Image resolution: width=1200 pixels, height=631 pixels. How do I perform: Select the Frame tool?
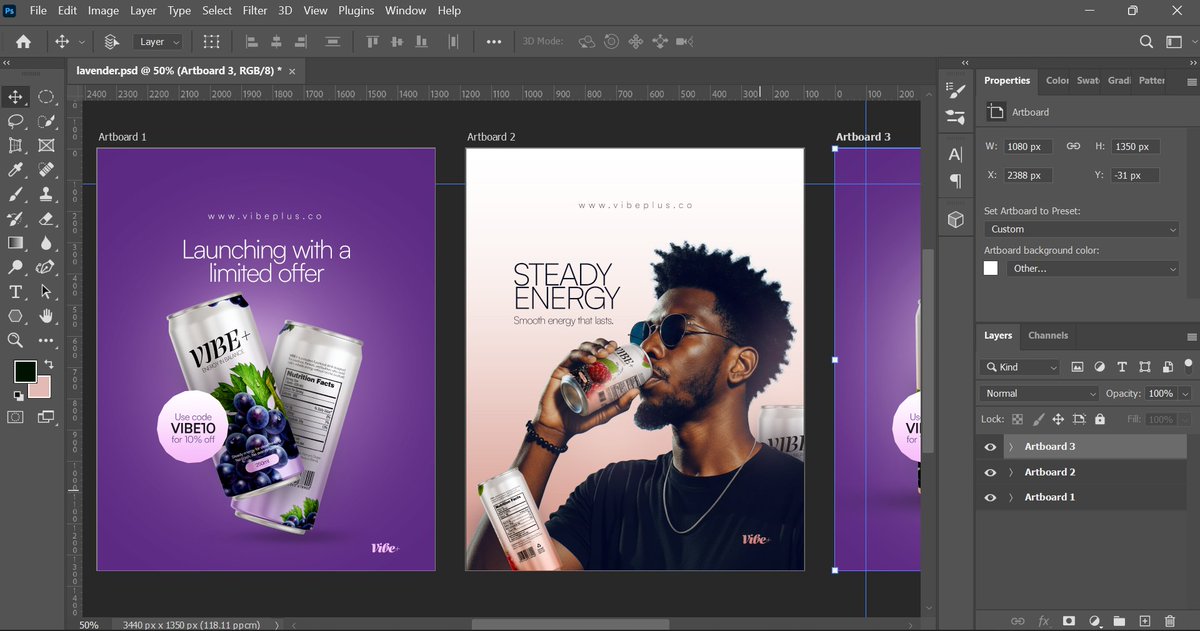46,146
